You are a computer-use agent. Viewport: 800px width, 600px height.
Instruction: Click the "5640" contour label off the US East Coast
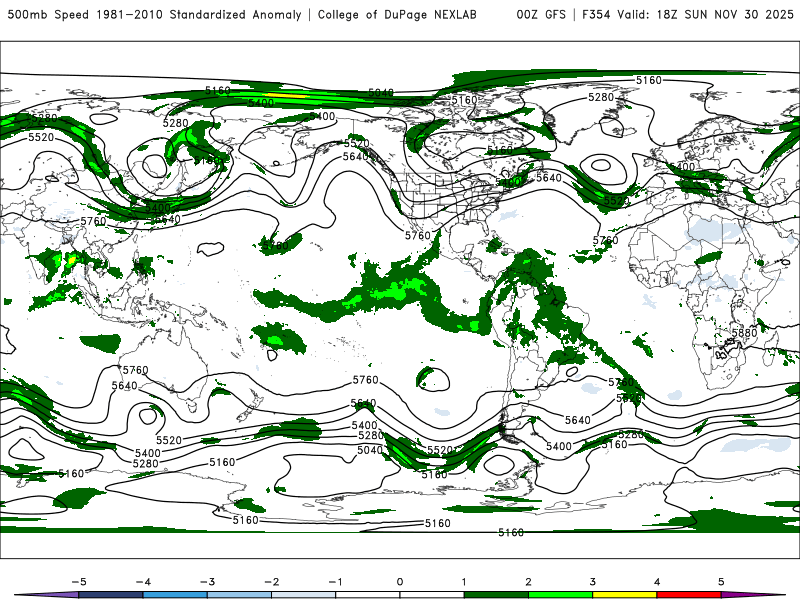549,178
